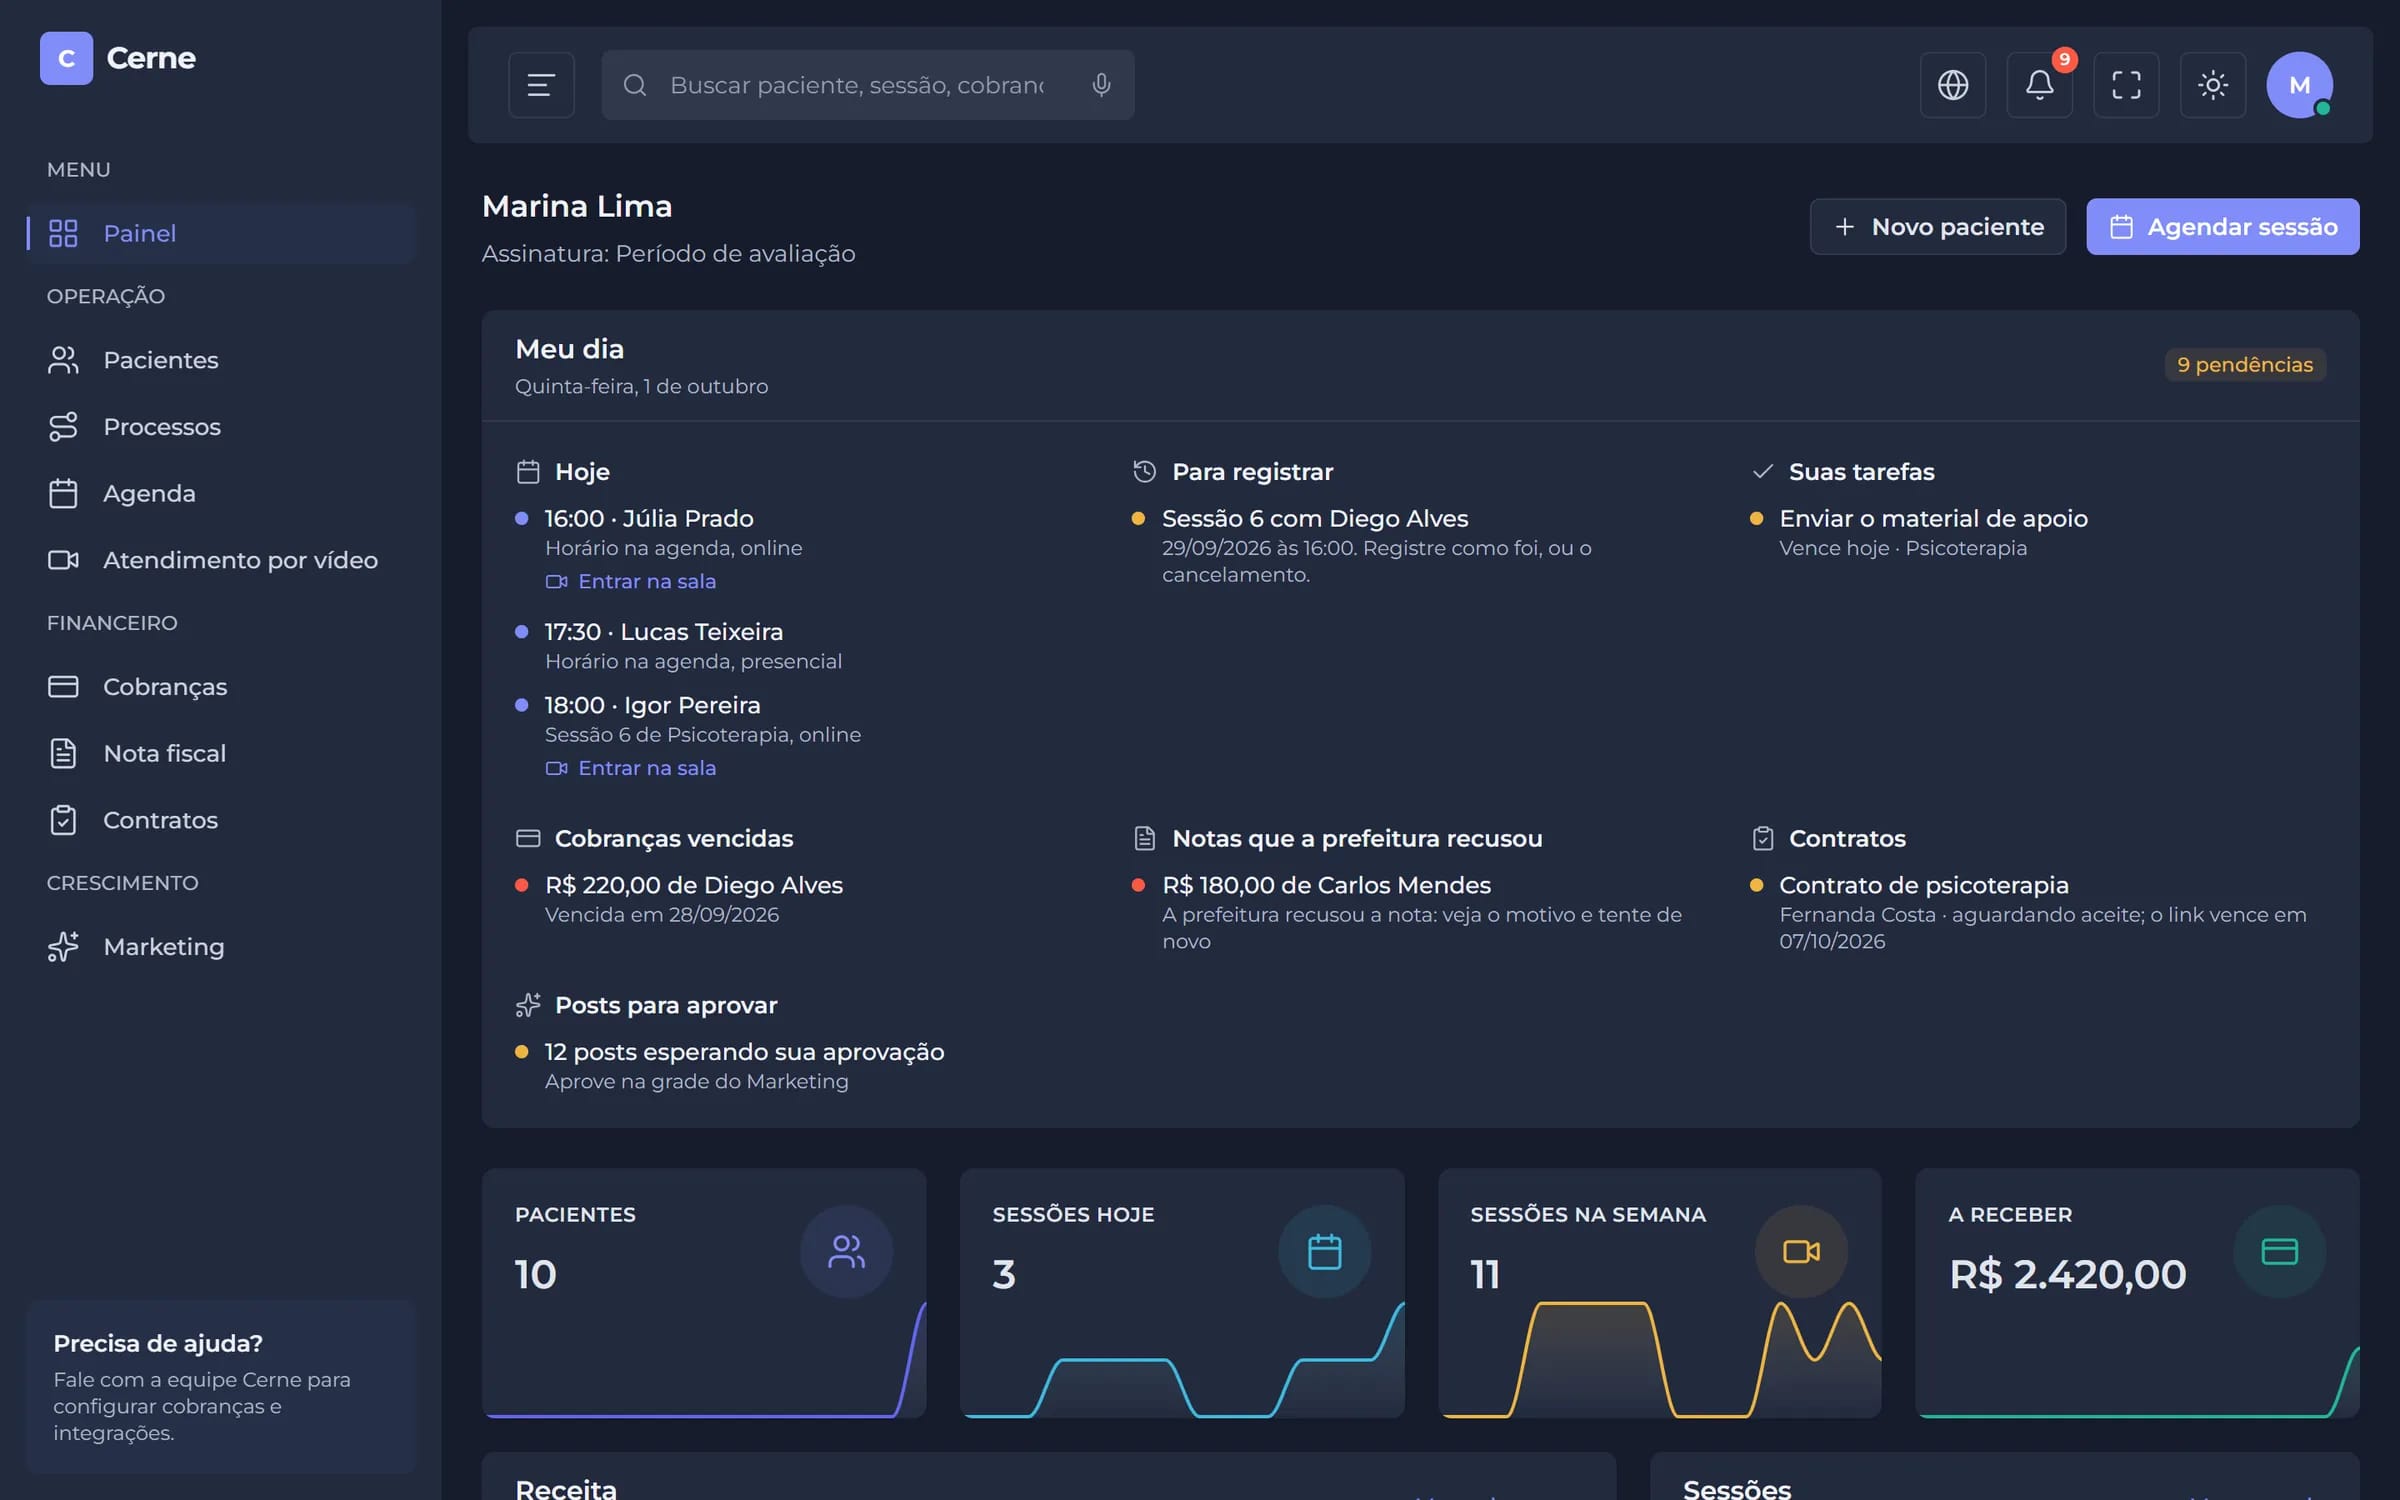Click the Sessões hoje calendar icon

[x=1324, y=1252]
